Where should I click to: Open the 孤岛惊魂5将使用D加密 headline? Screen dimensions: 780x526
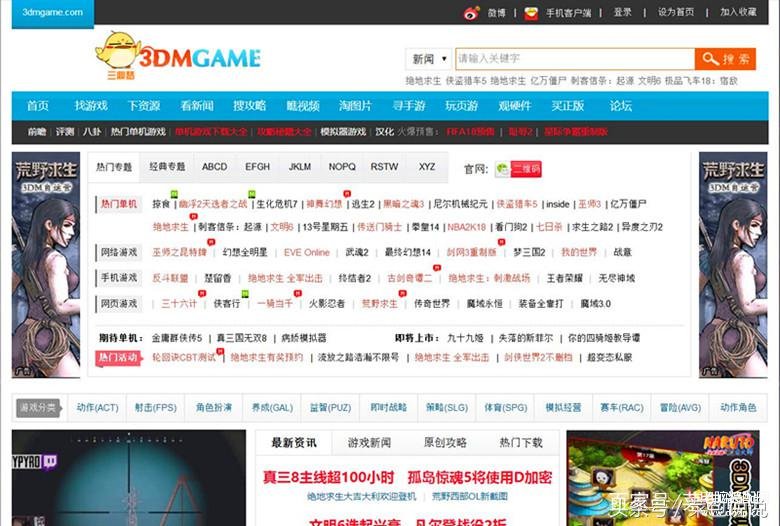(x=480, y=477)
